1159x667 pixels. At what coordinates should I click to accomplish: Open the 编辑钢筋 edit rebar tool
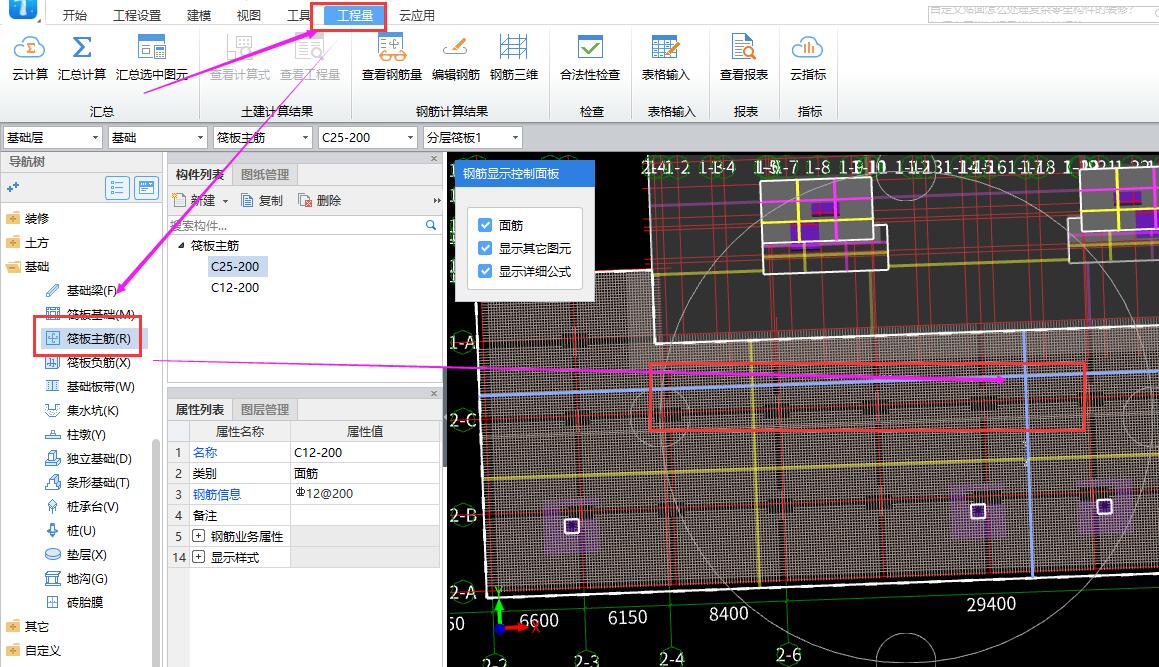(455, 58)
